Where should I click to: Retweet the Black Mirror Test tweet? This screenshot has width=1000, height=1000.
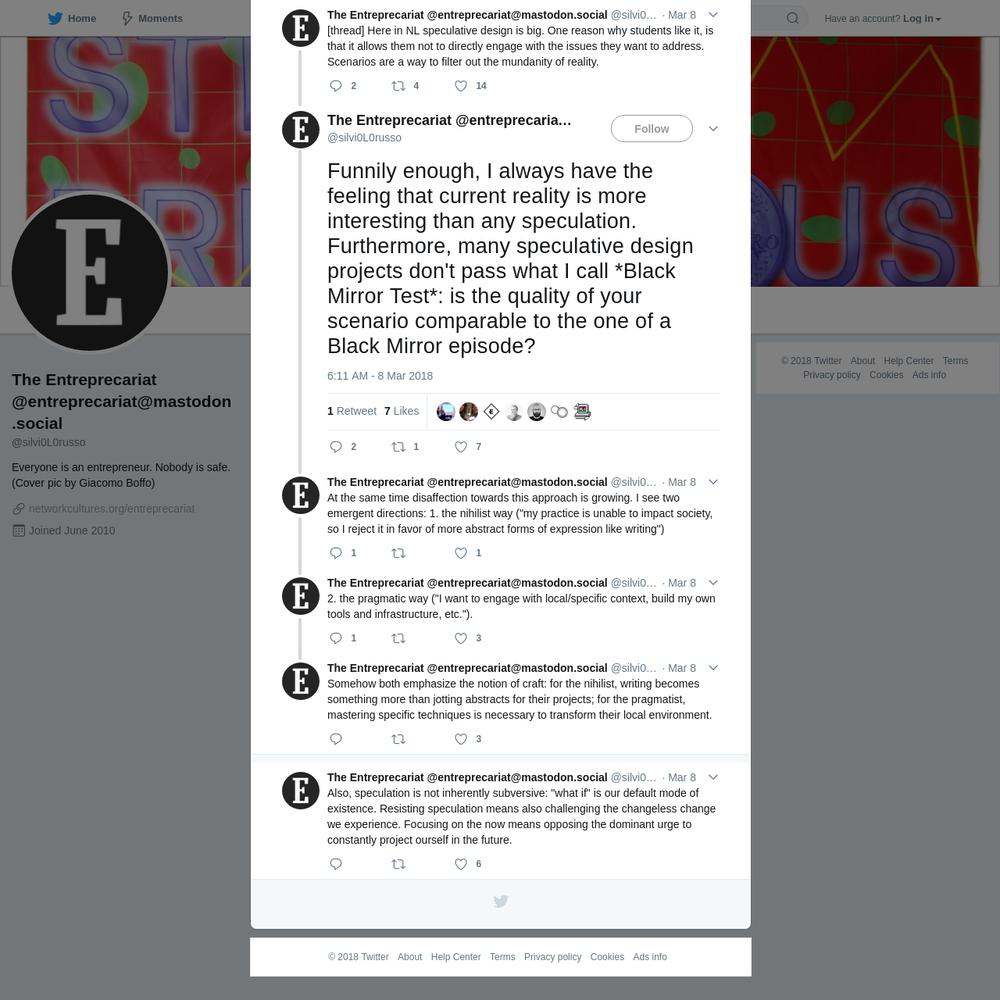click(x=399, y=446)
